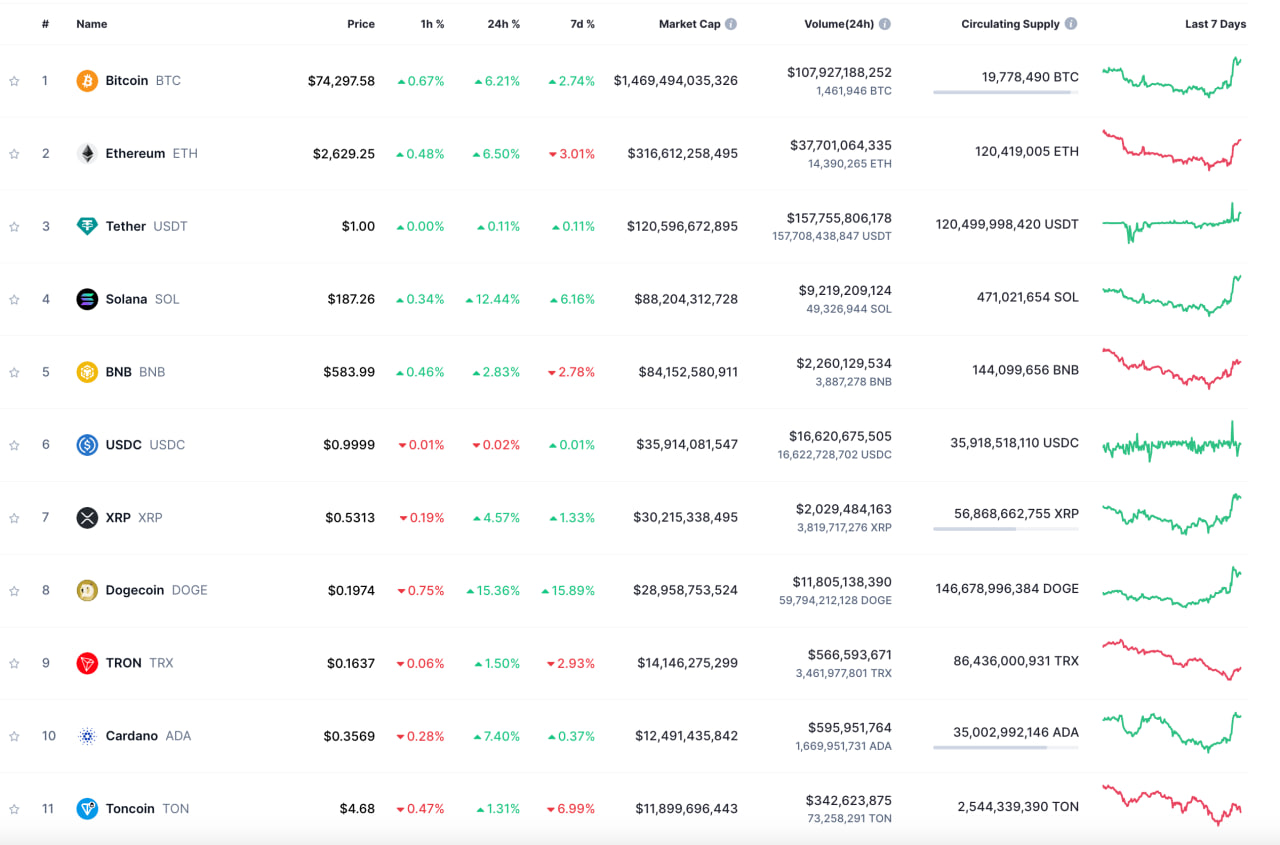Click the Tether coin logo
The width and height of the screenshot is (1280, 845).
pos(87,226)
